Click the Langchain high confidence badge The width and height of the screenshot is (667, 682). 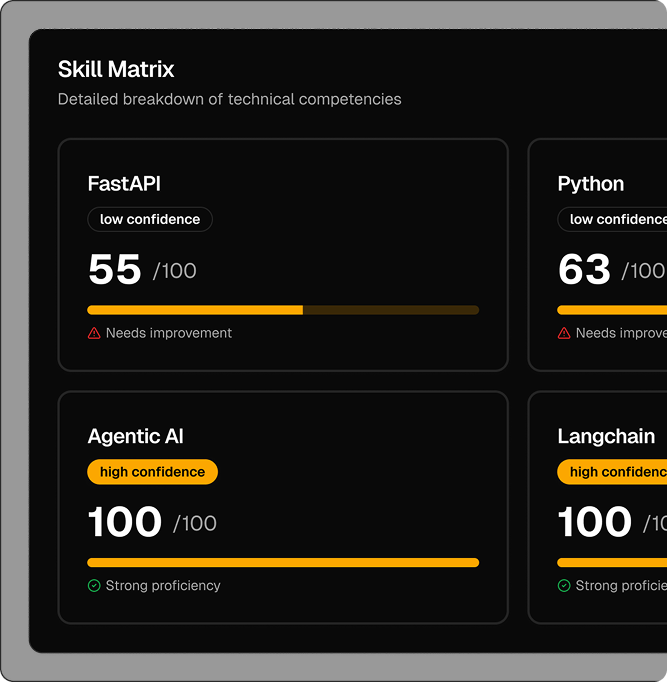tap(612, 472)
